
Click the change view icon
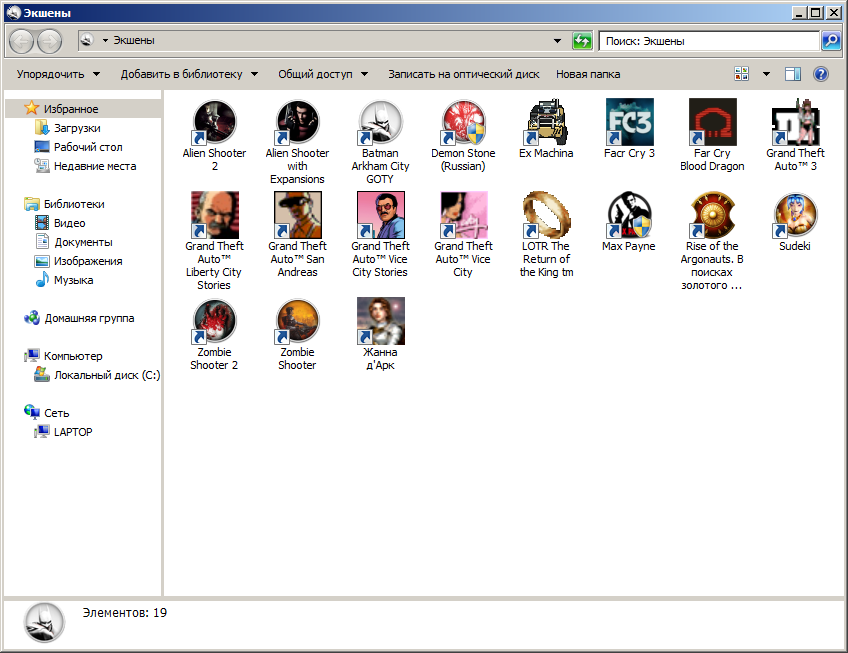tap(741, 74)
